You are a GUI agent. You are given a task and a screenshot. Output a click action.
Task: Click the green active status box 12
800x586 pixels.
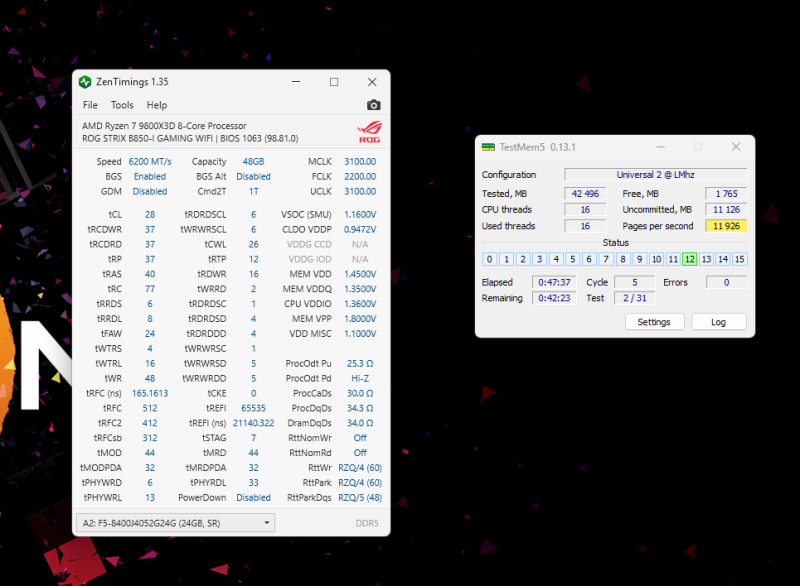point(689,259)
